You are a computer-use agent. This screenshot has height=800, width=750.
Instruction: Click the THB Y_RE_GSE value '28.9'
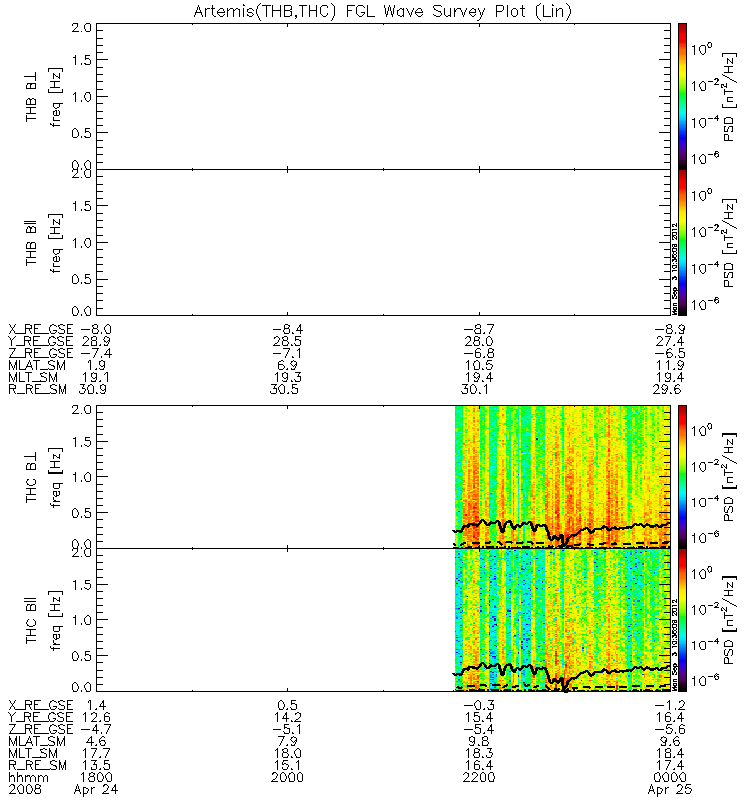click(x=96, y=341)
